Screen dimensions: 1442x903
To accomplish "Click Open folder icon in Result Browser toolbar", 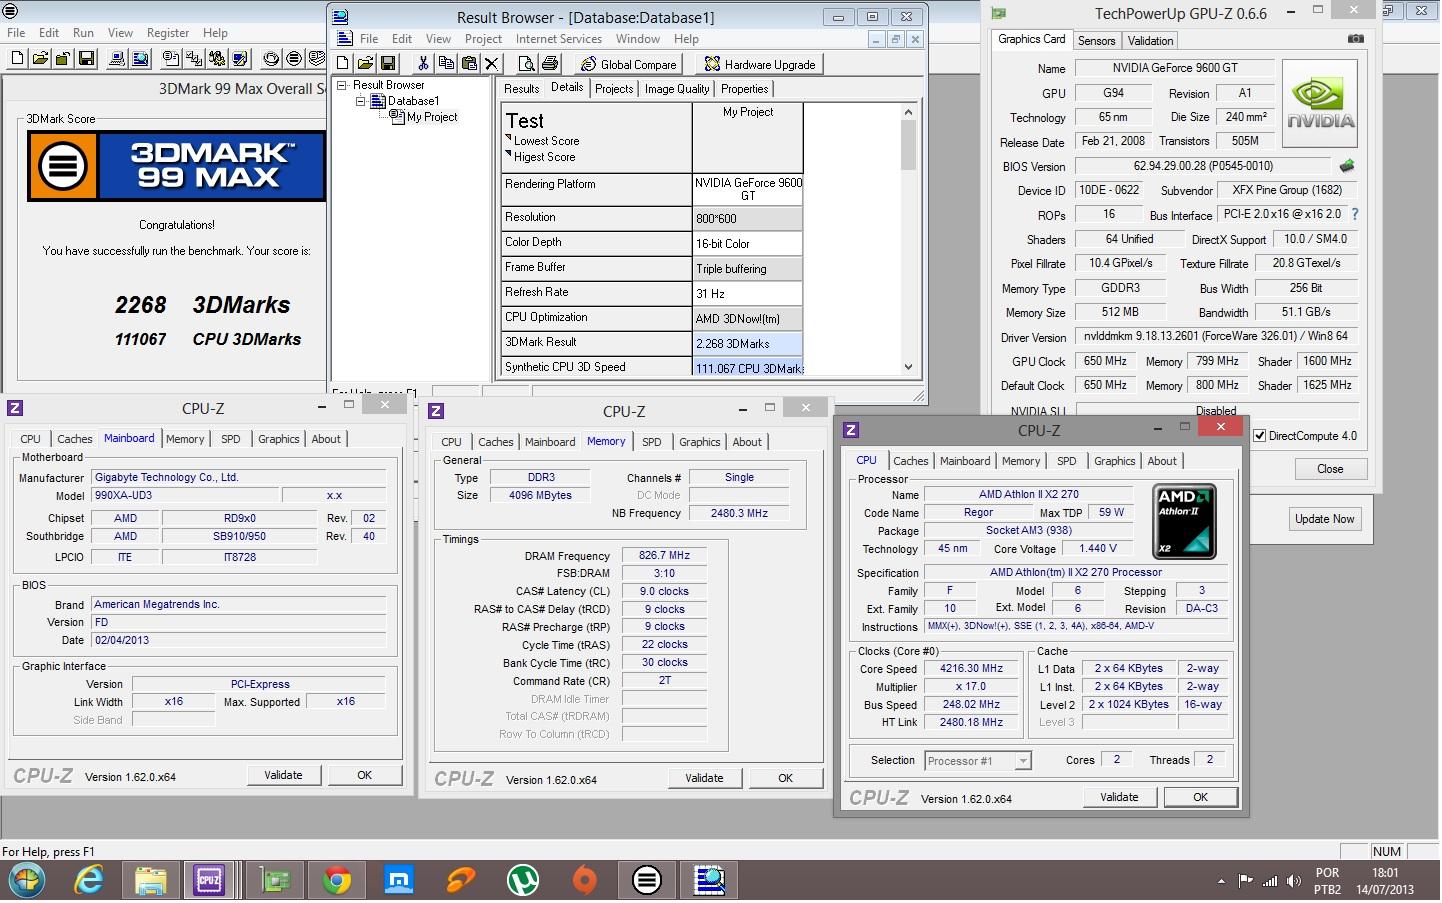I will (x=365, y=64).
